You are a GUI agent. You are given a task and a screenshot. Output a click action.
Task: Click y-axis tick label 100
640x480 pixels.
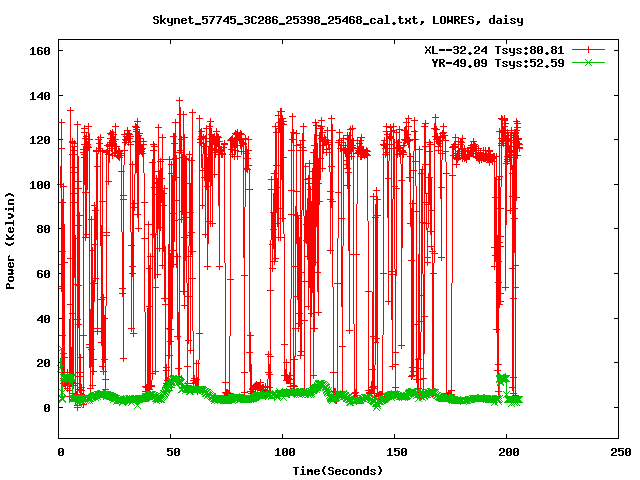click(x=40, y=185)
